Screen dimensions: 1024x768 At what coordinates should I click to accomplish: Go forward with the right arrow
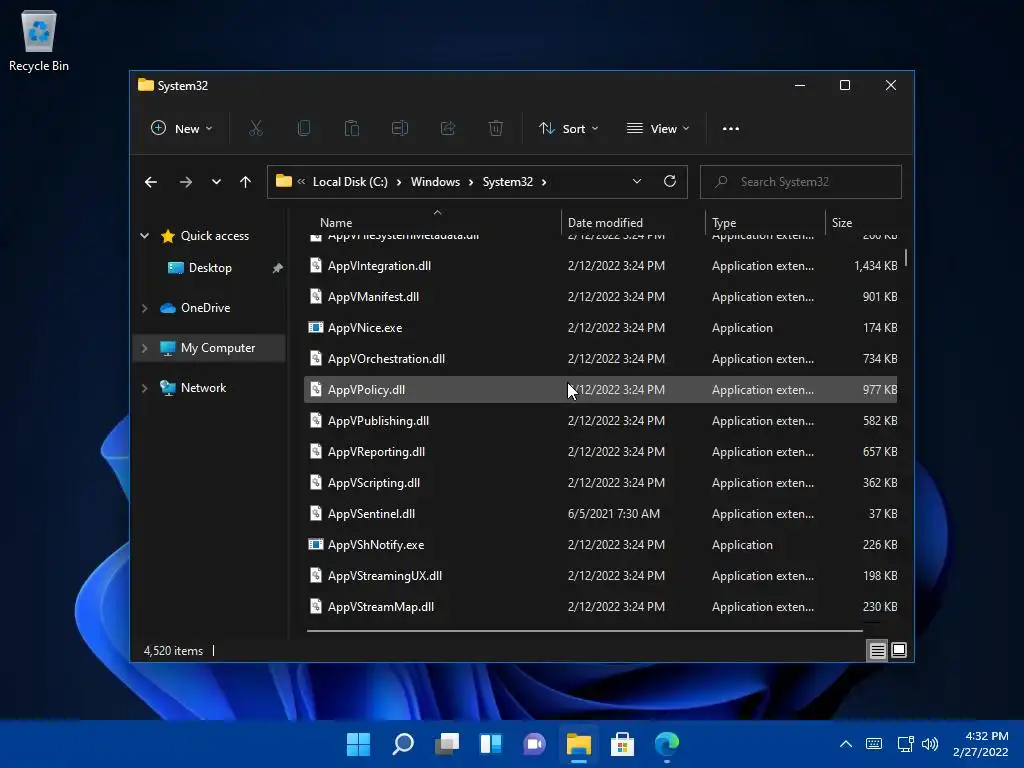(x=185, y=182)
